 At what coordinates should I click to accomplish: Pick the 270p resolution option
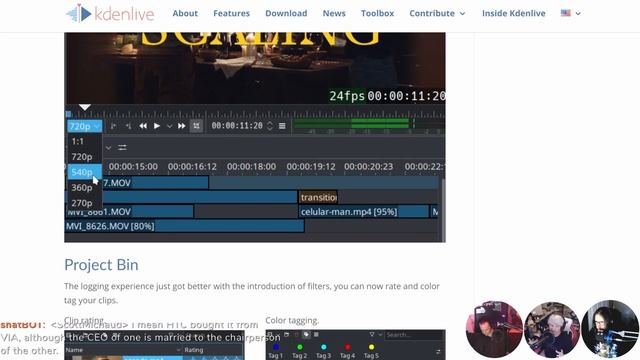(84, 203)
